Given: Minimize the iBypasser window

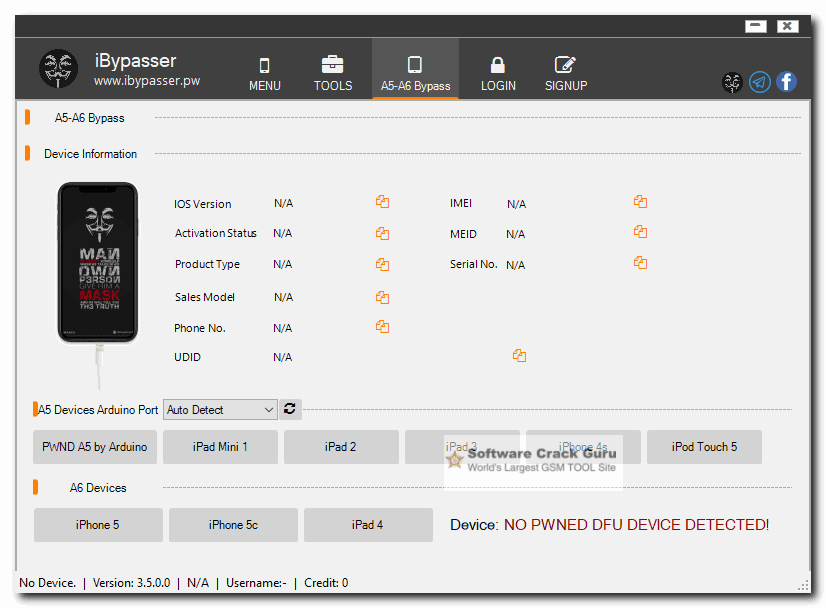Looking at the screenshot, I should coord(755,26).
